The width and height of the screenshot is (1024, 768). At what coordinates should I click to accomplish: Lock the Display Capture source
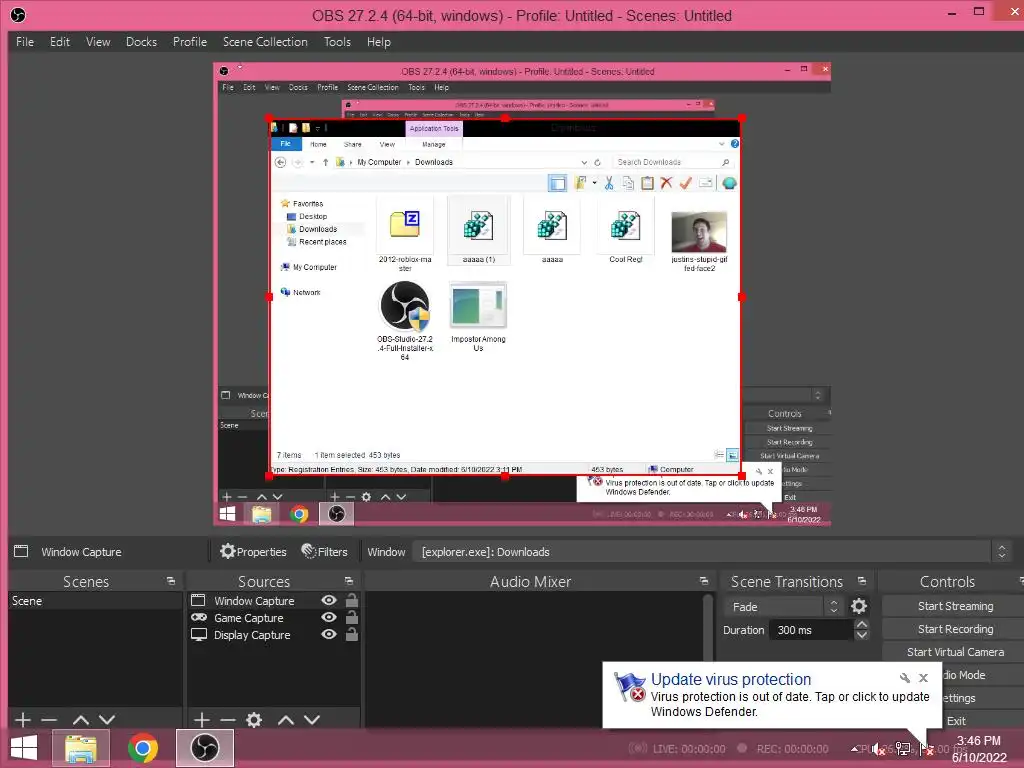(351, 634)
